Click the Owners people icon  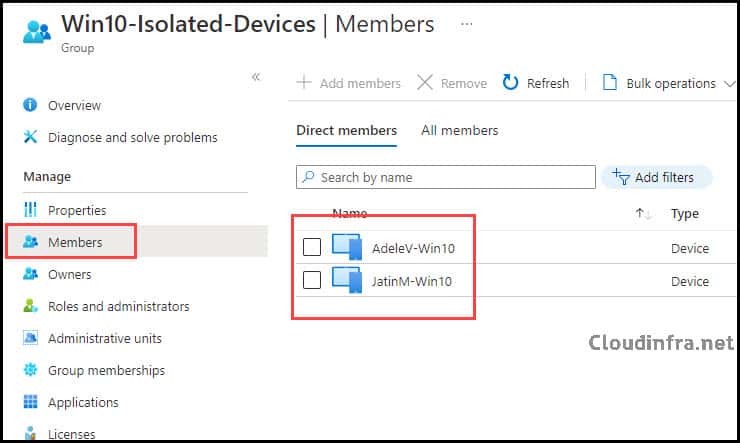[31, 274]
